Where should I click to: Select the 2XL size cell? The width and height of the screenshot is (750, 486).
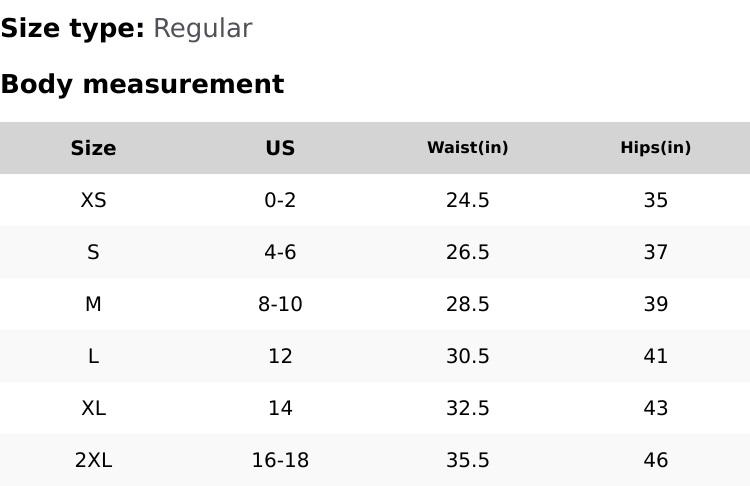point(93,460)
